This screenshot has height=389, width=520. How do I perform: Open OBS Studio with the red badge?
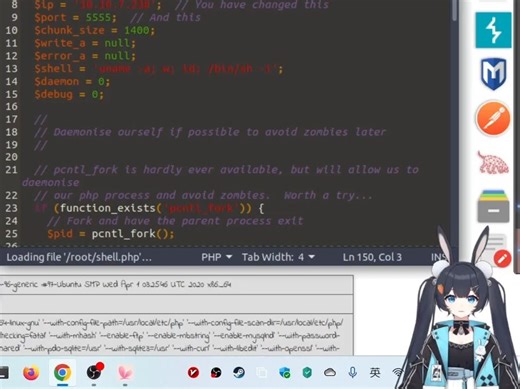pyautogui.click(x=94, y=372)
